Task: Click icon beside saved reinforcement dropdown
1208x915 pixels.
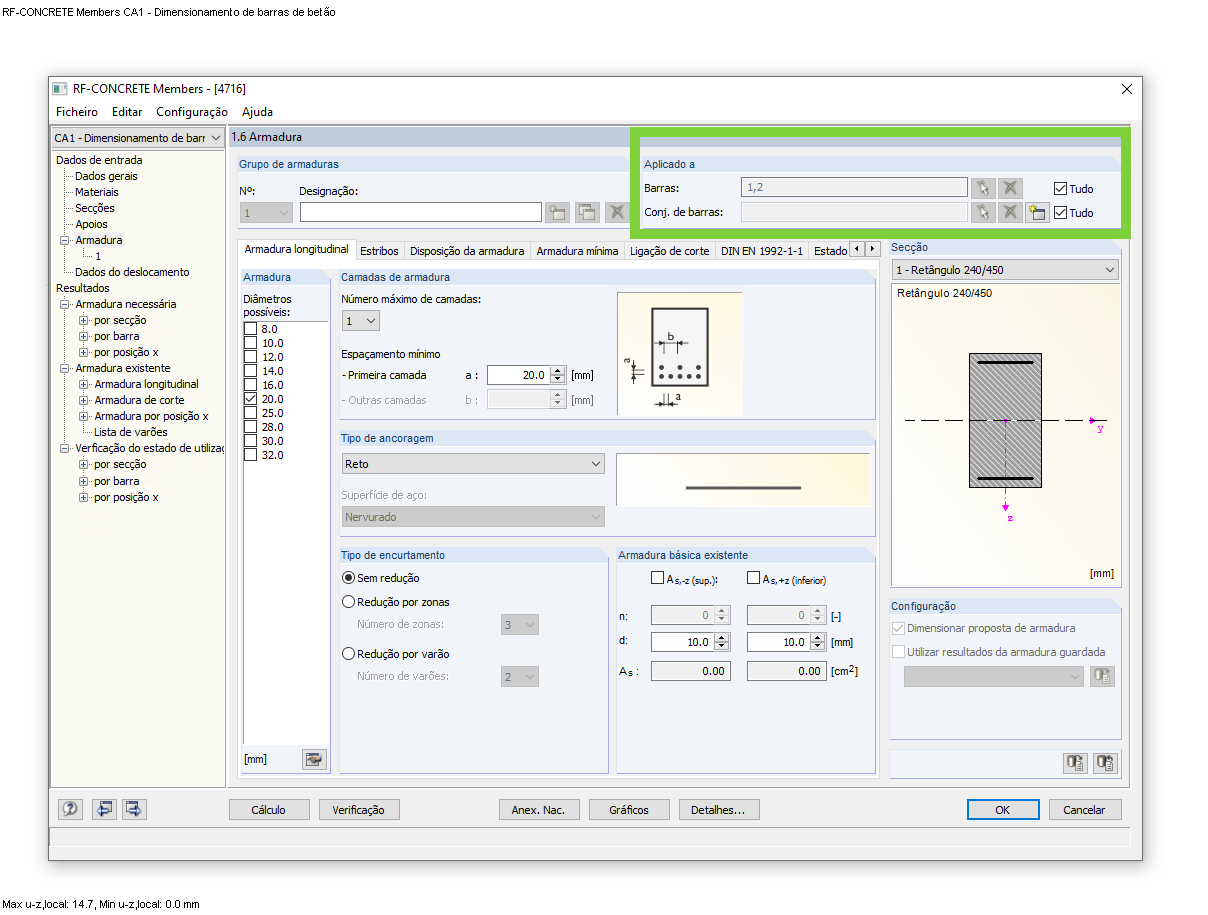Action: (x=1103, y=677)
